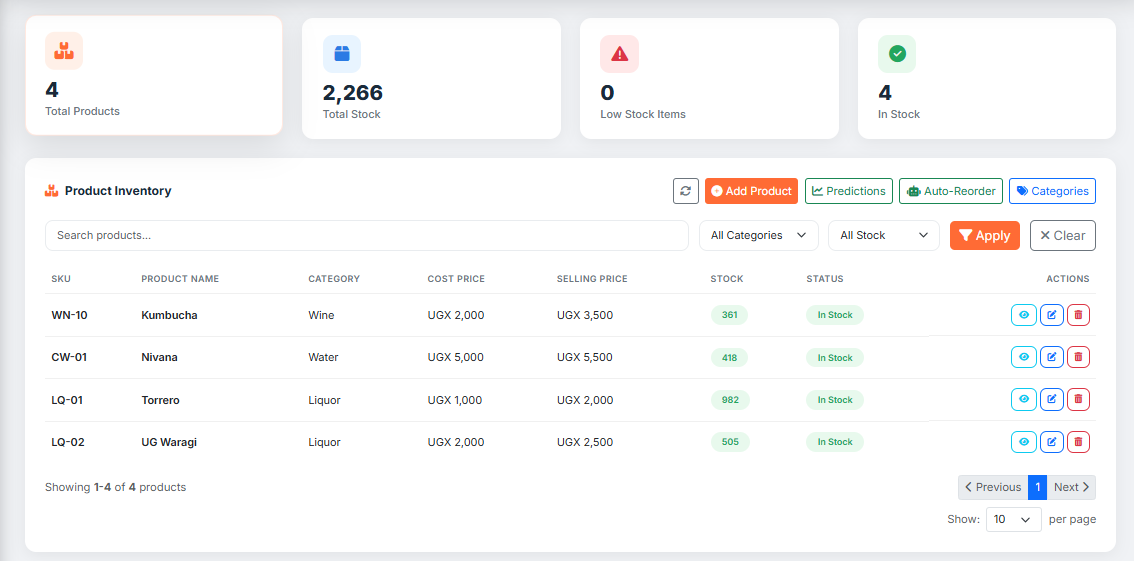Click the Product Name column header
Viewport: 1134px width, 561px height.
tap(180, 279)
